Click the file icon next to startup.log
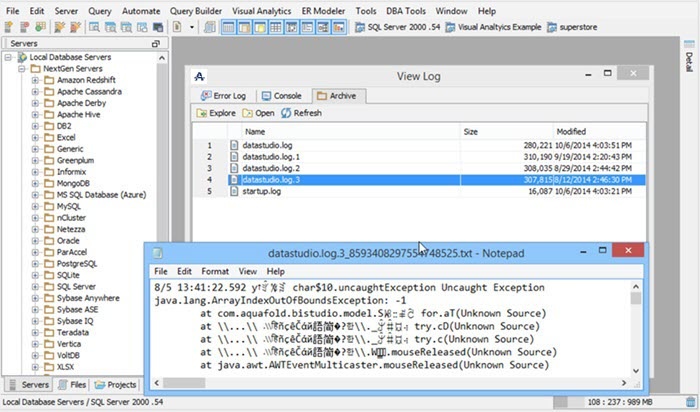This screenshot has height=412, width=700. click(x=234, y=191)
